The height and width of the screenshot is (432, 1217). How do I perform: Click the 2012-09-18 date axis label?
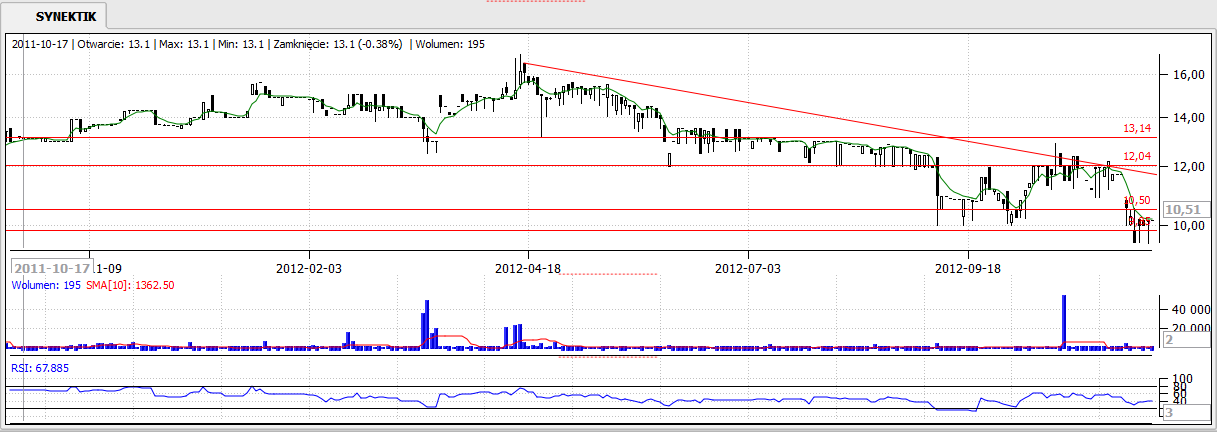click(x=967, y=268)
